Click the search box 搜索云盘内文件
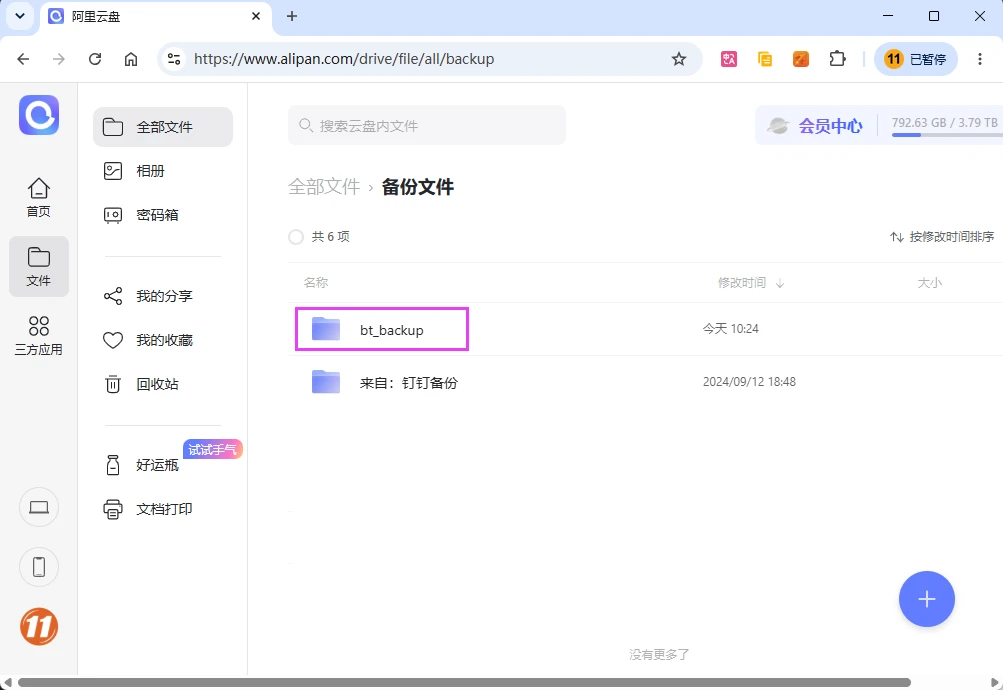This screenshot has width=1003, height=690. coord(427,125)
